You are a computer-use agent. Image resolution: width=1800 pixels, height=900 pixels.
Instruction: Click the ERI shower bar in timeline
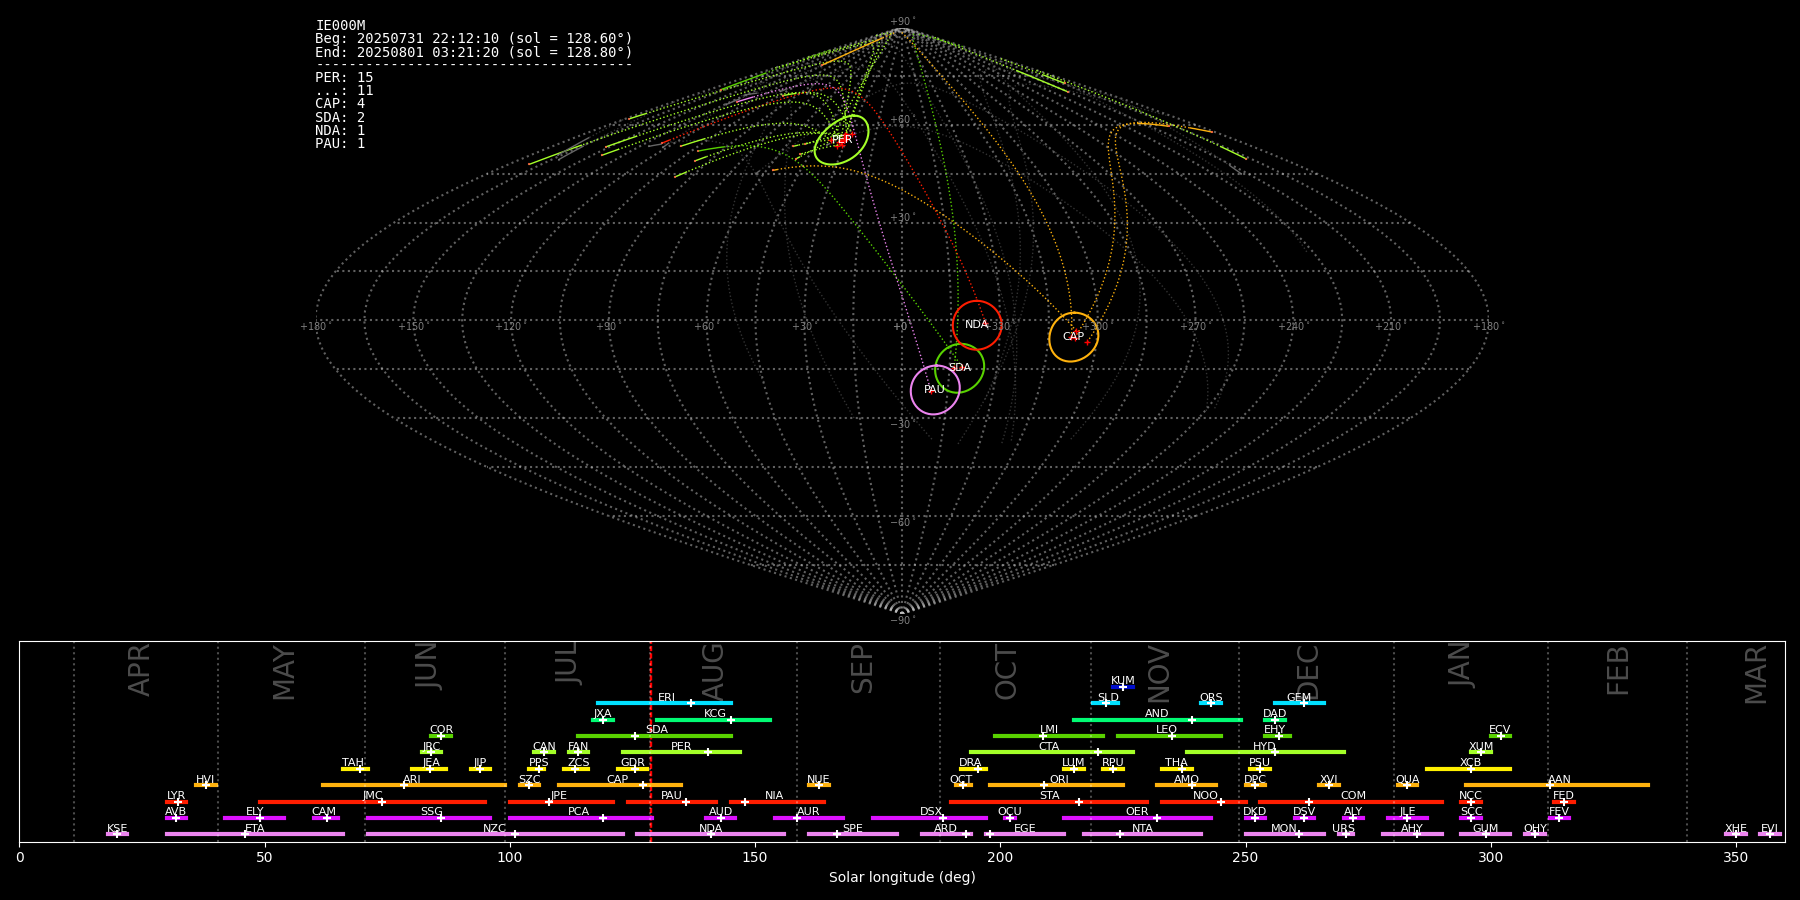tap(664, 703)
